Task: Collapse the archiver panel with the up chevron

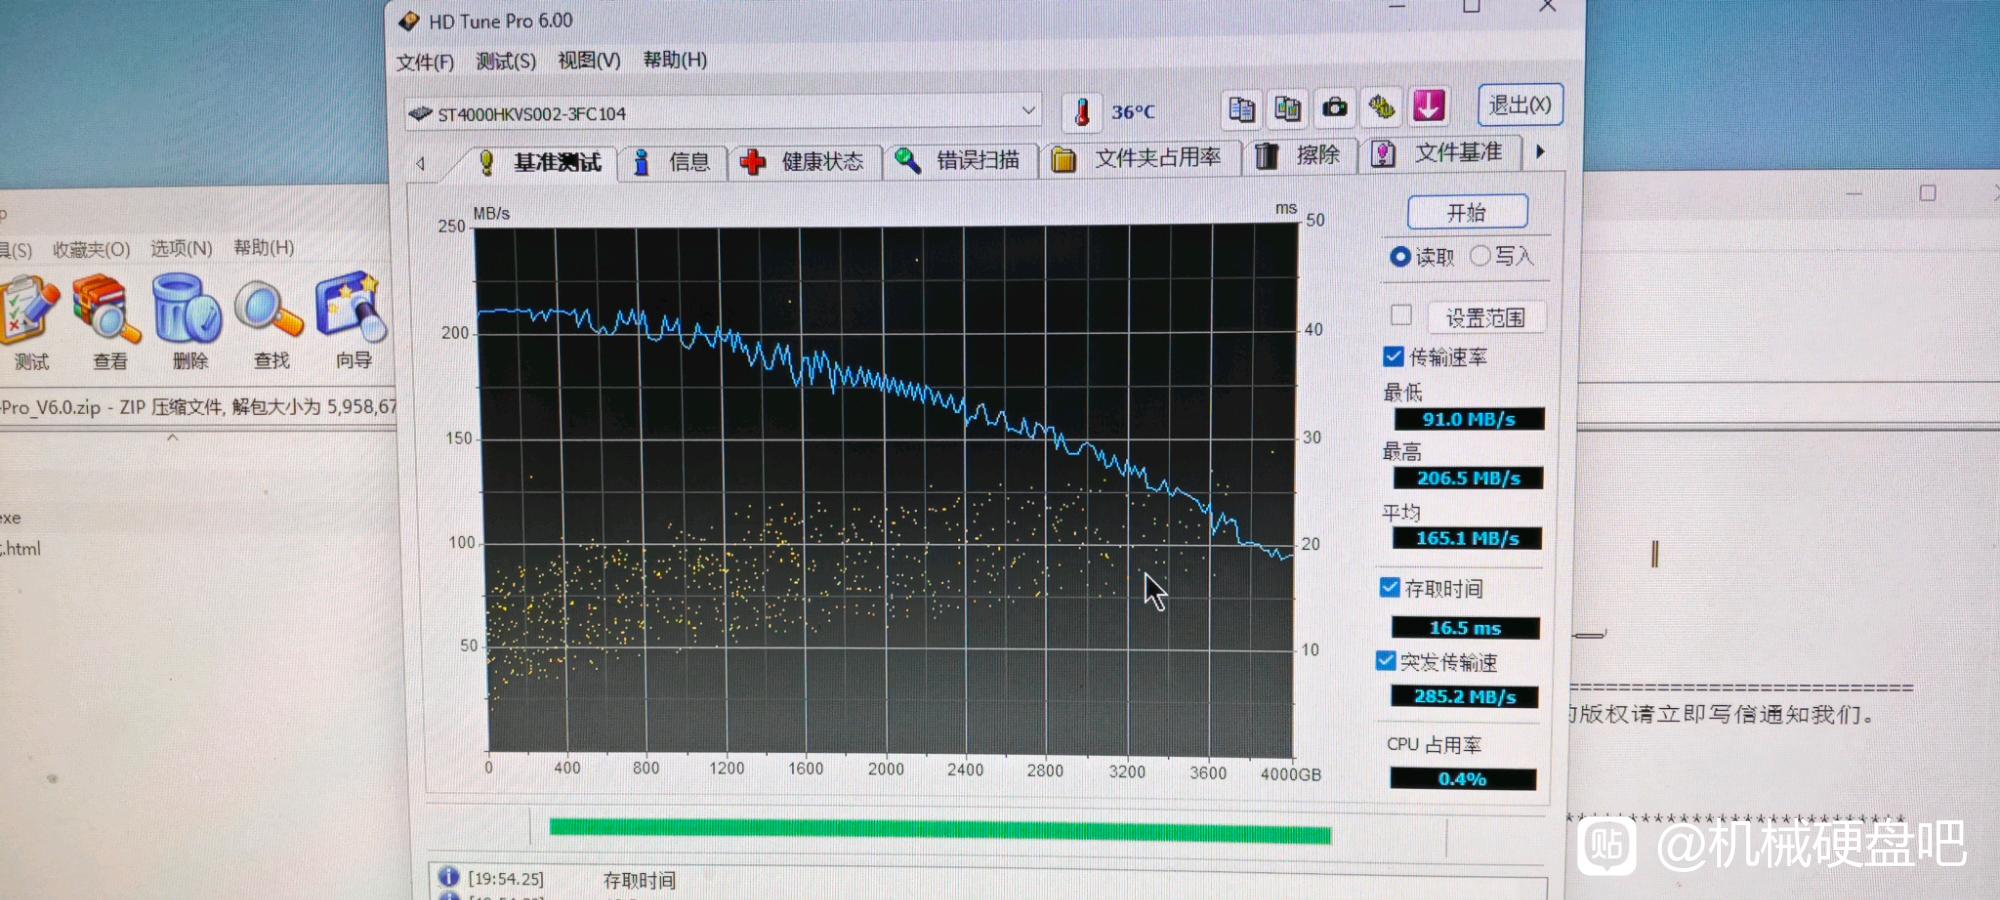Action: point(173,437)
